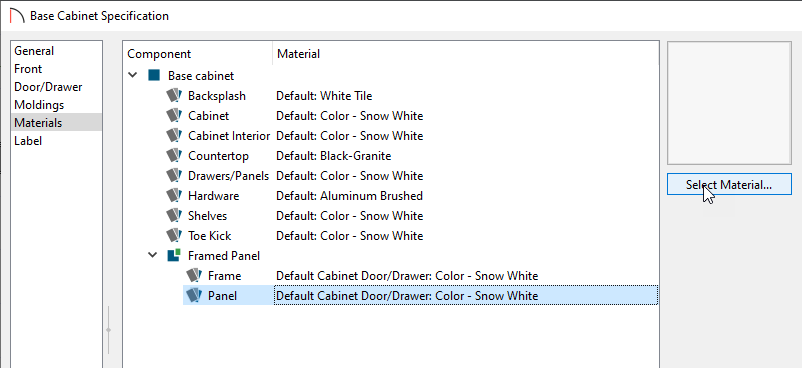Image resolution: width=802 pixels, height=368 pixels.
Task: Select the Cabinet component label
Action: pyautogui.click(x=209, y=116)
